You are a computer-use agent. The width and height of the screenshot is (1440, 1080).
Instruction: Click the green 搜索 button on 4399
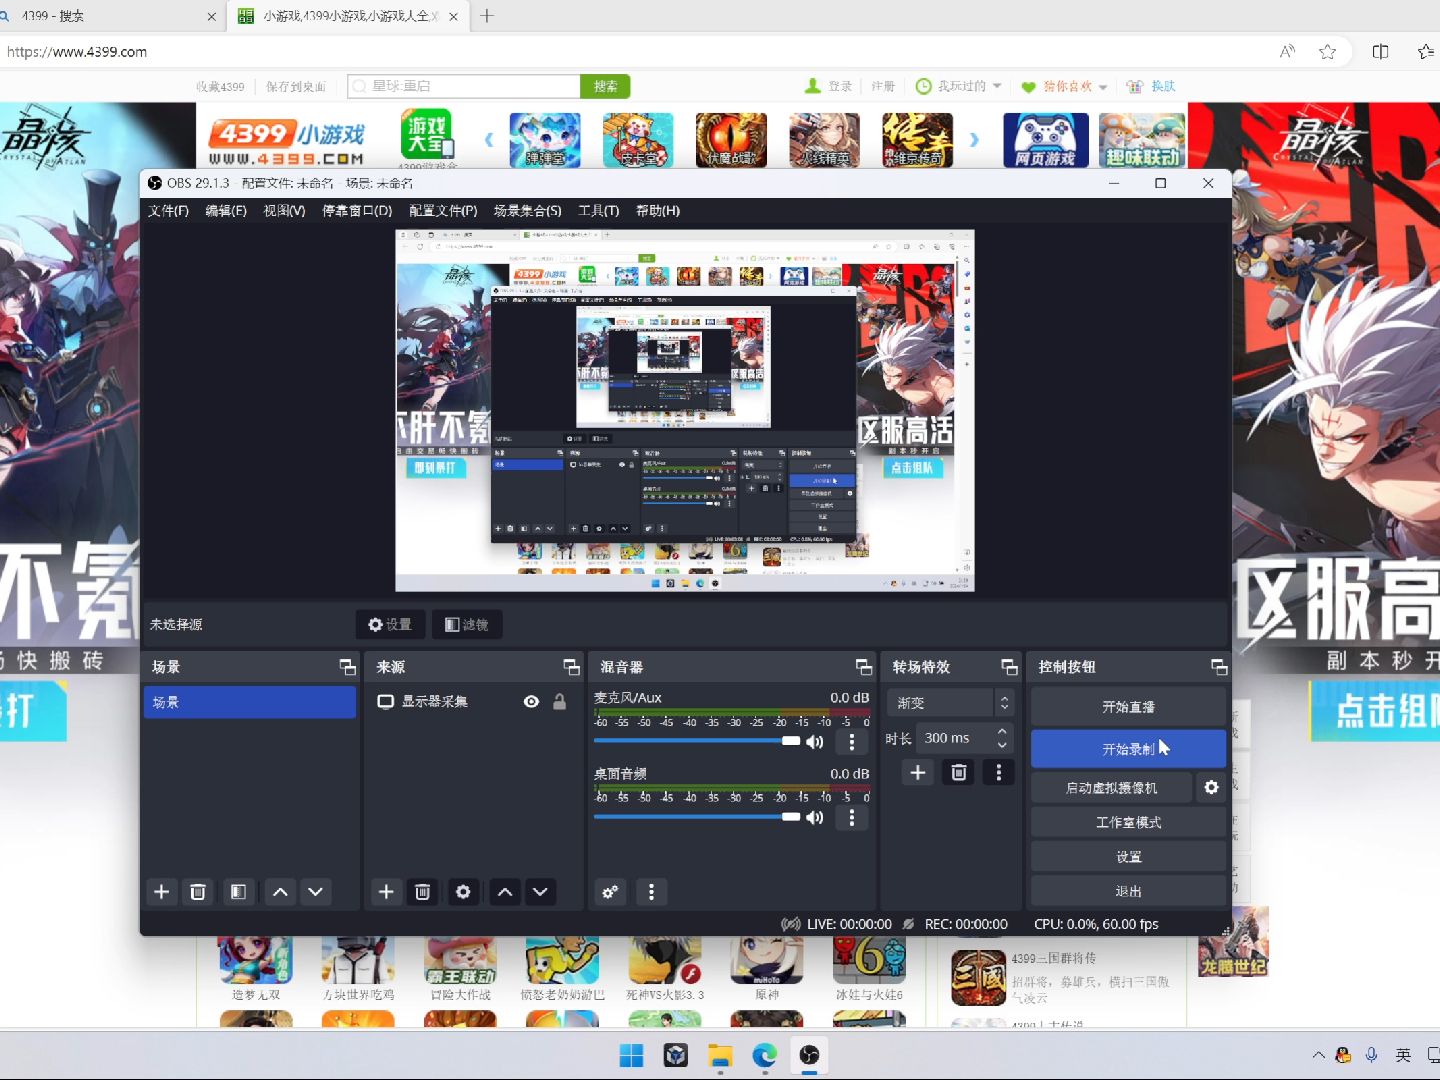coord(605,86)
